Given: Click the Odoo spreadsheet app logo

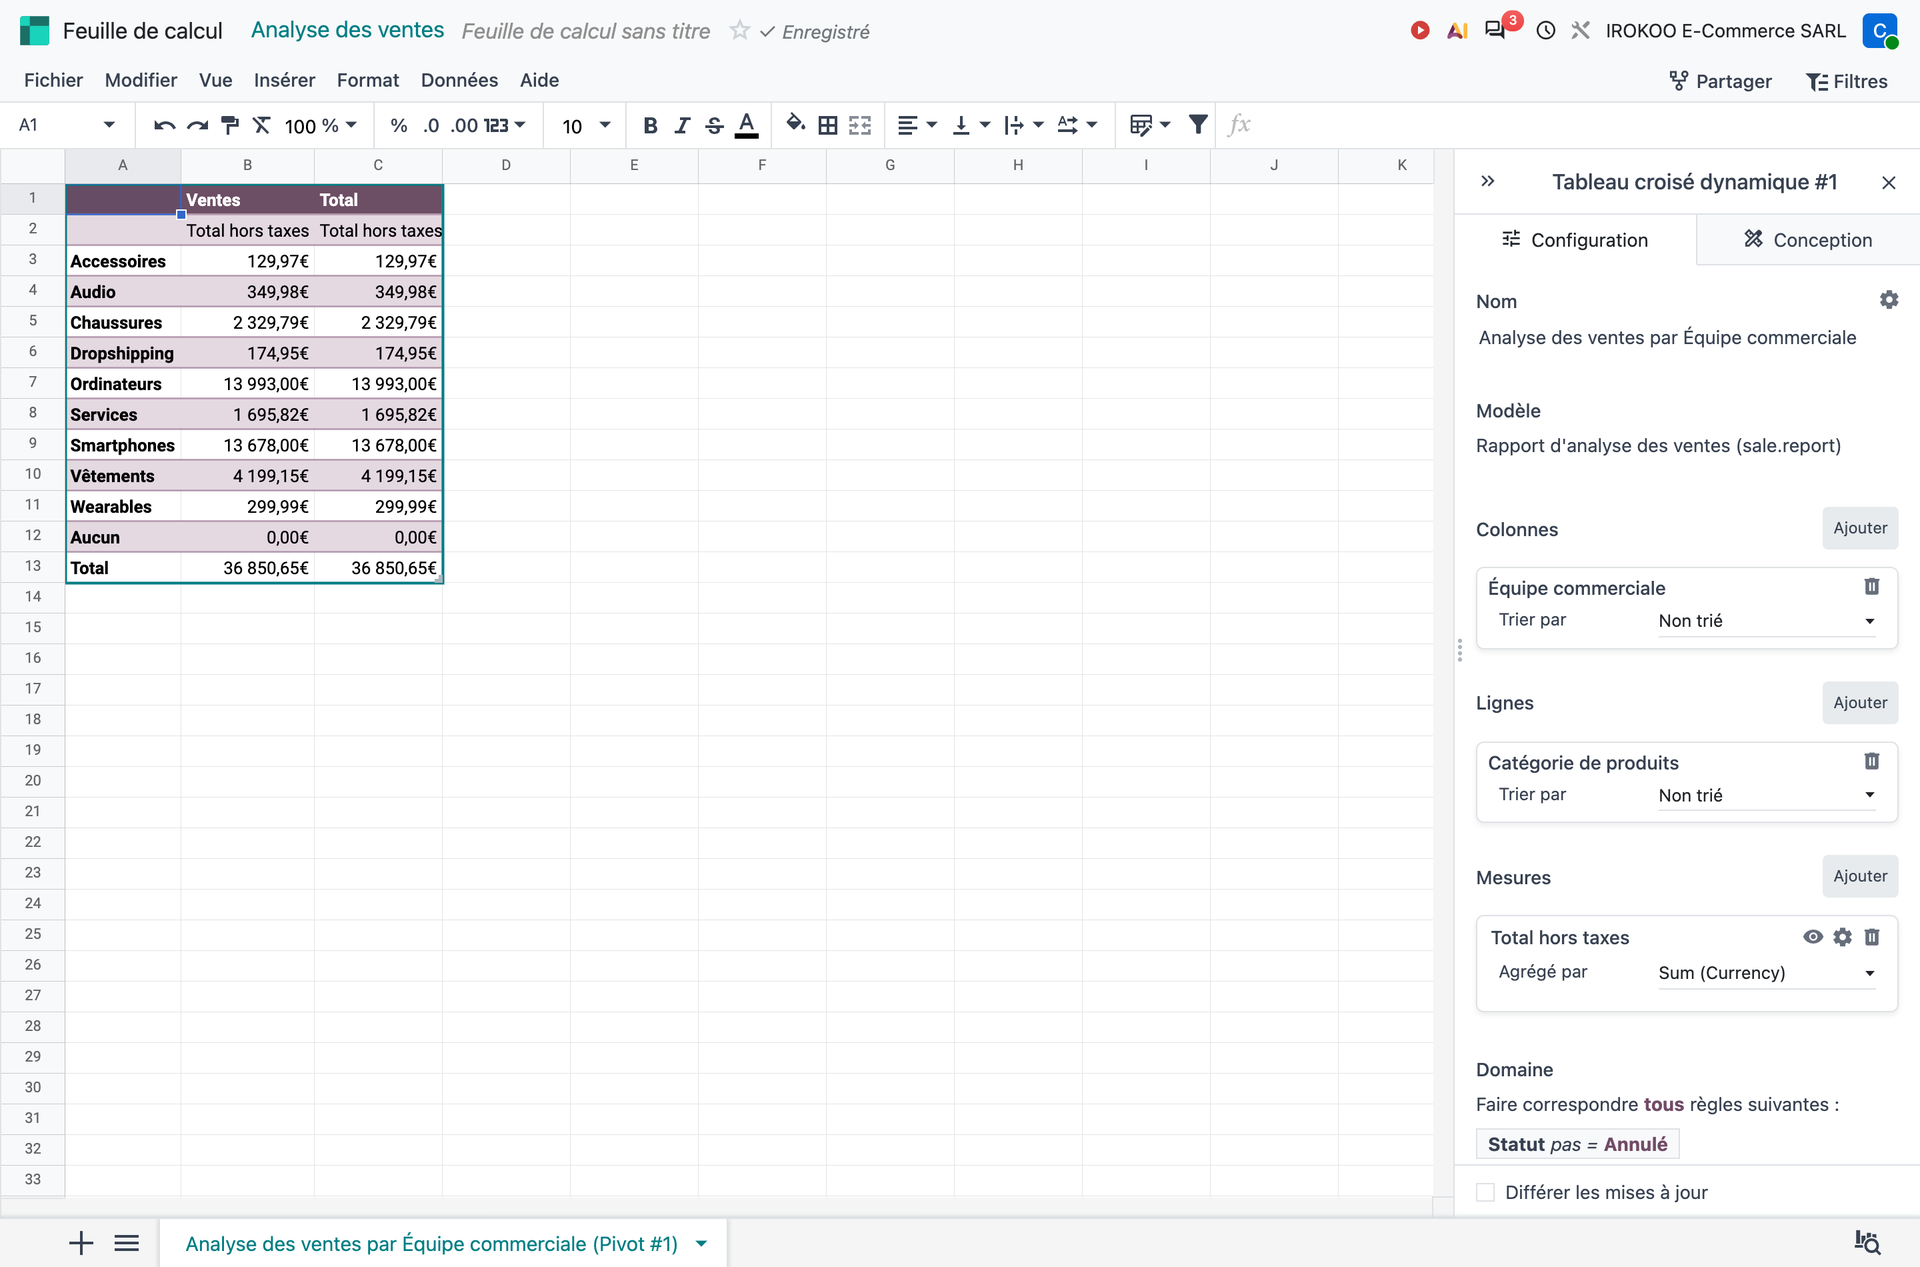Looking at the screenshot, I should (35, 30).
